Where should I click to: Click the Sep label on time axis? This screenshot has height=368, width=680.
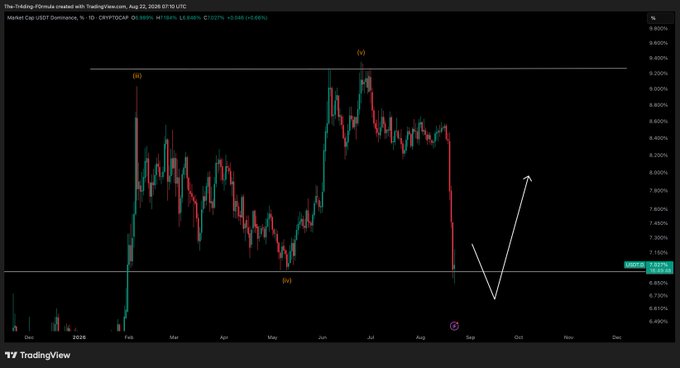point(471,337)
